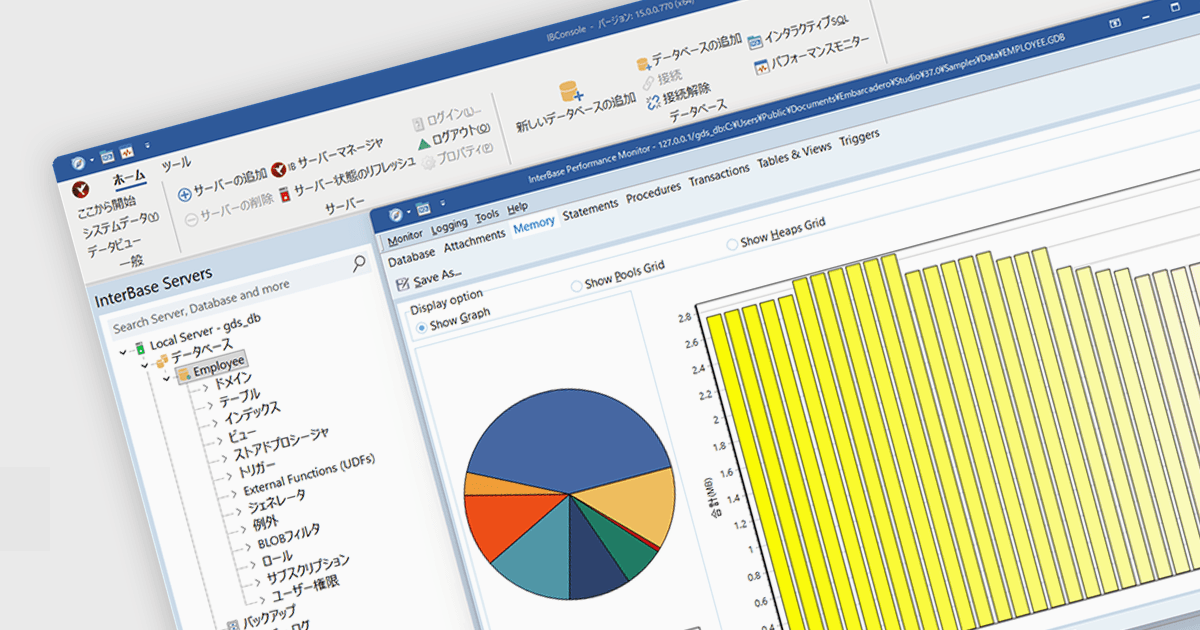Switch to the Attachments tab
Screen dimensions: 1200x630
coord(474,241)
